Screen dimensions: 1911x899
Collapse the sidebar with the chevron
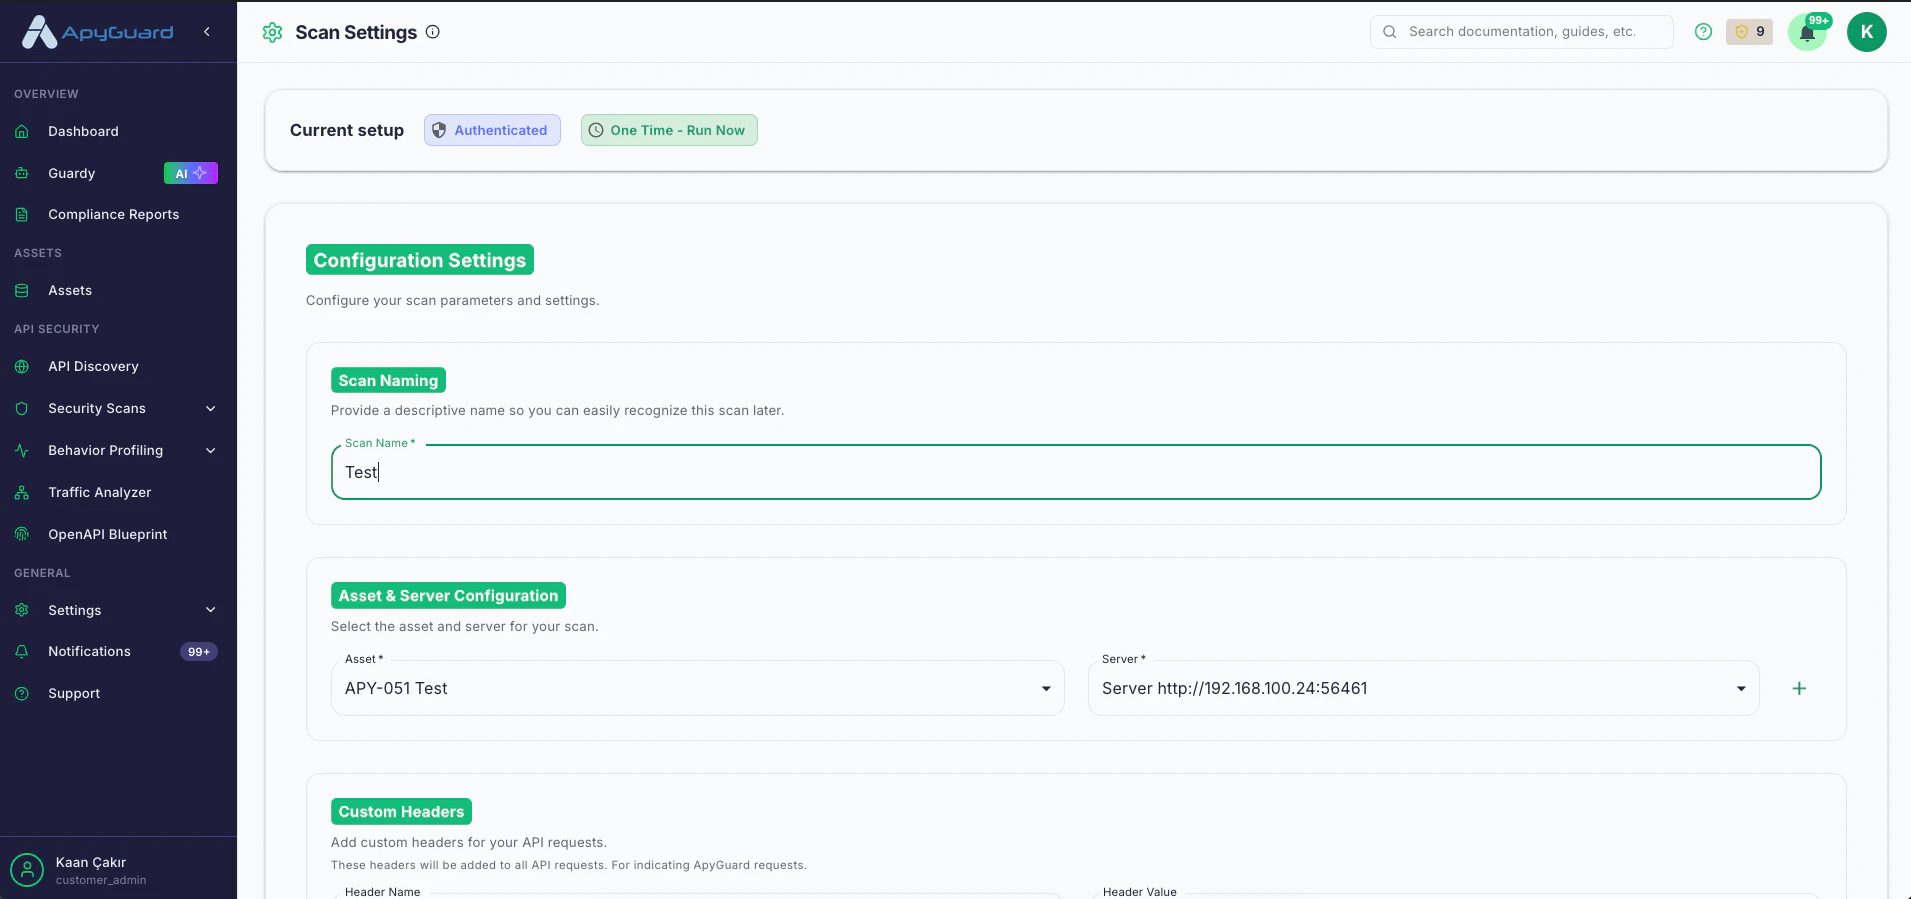[x=207, y=32]
